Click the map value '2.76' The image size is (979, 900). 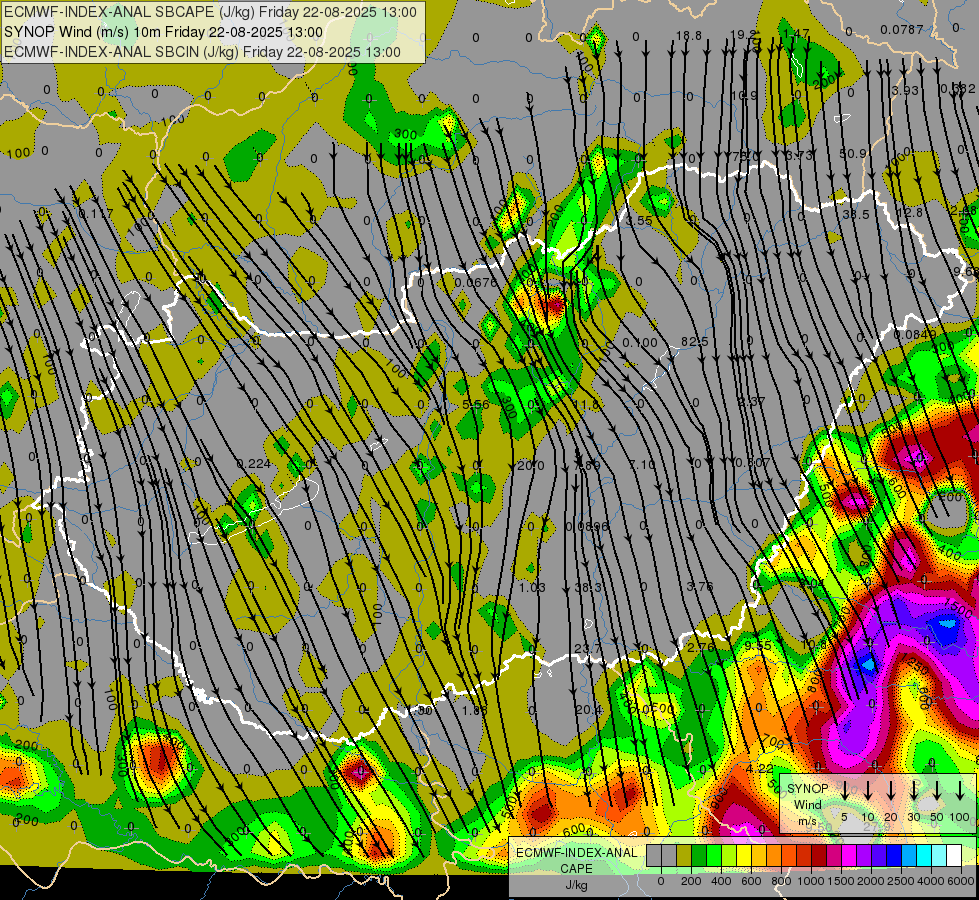coord(701,647)
